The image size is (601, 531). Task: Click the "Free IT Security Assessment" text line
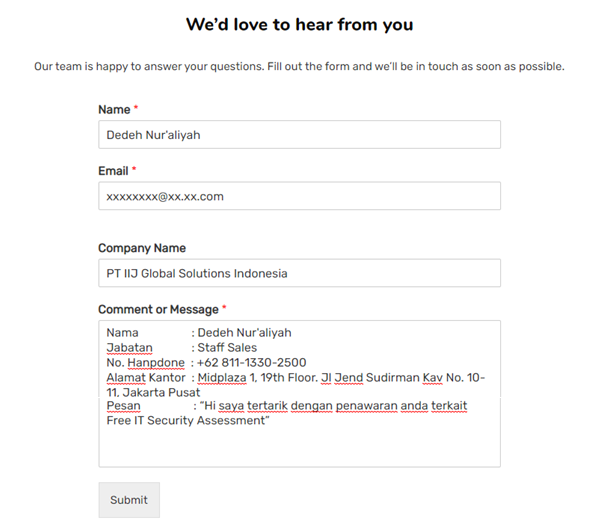188,421
